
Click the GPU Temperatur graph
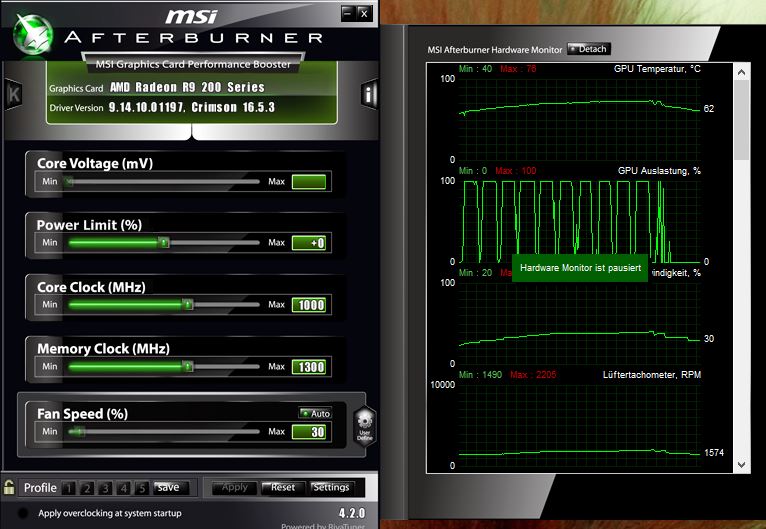click(579, 119)
